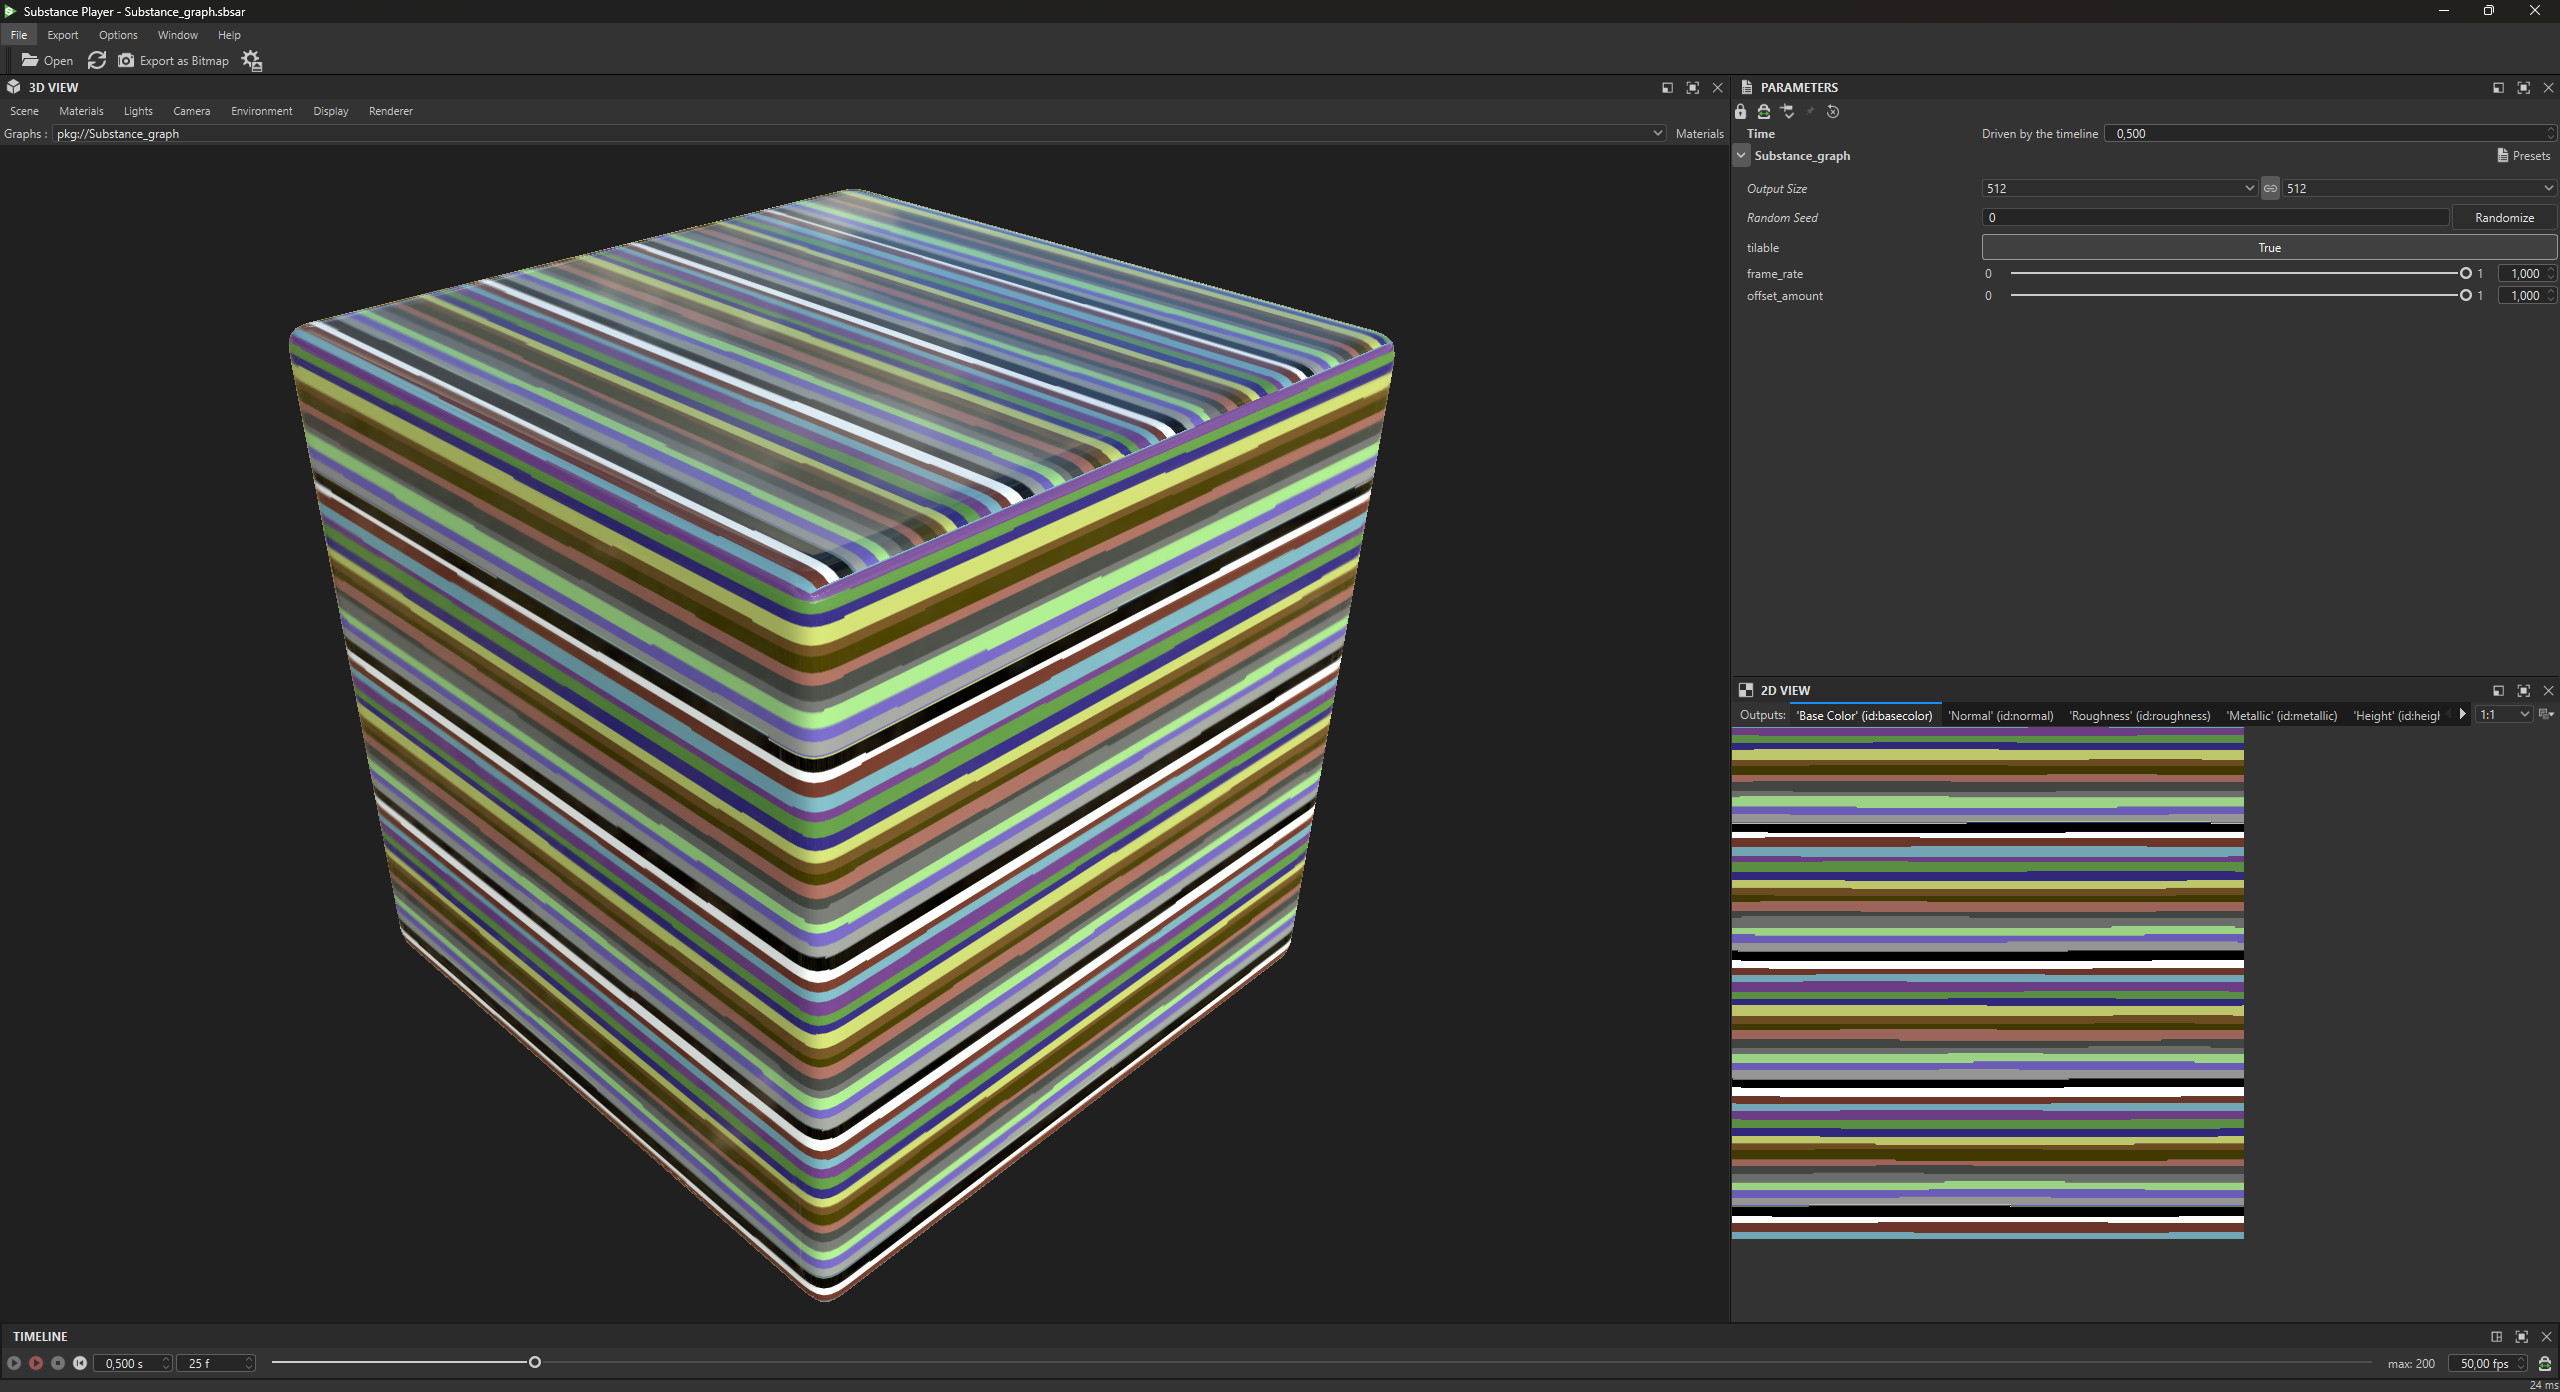Toggle the red loop play button
This screenshot has height=1392, width=2560.
click(x=36, y=1363)
